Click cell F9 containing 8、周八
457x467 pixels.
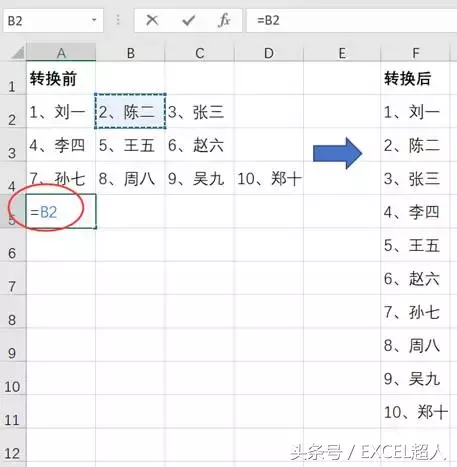[x=416, y=345]
